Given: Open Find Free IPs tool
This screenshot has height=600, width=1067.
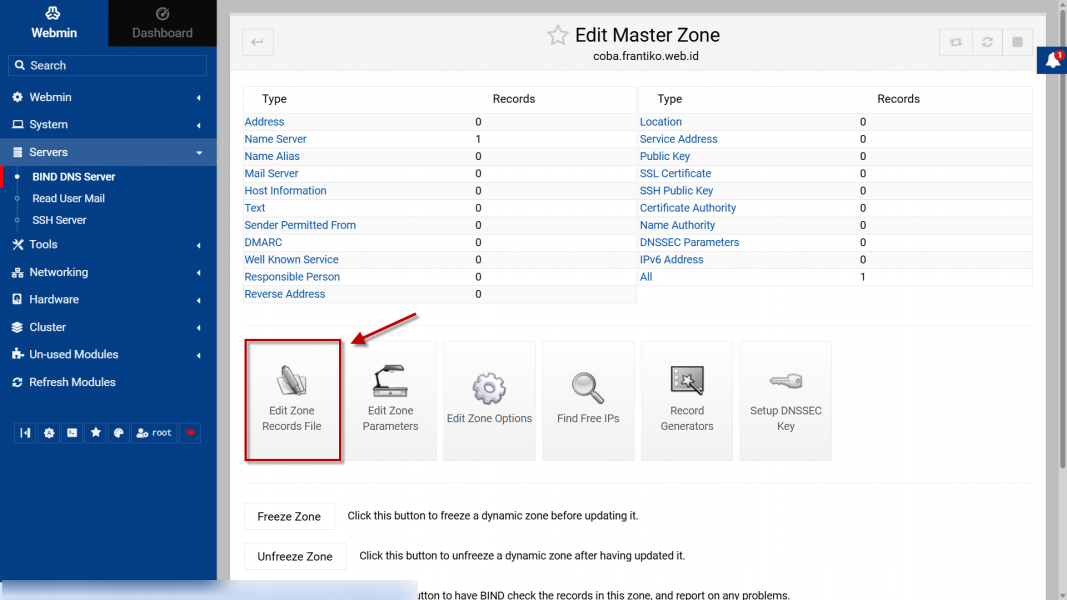Looking at the screenshot, I should (588, 400).
